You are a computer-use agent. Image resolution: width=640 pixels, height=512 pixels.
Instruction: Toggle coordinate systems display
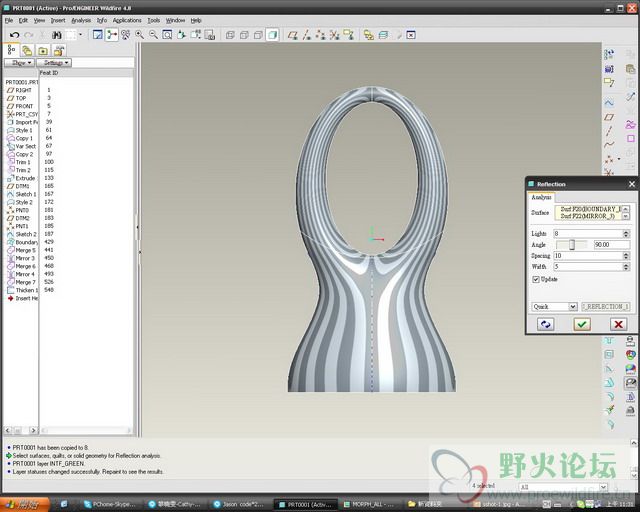[x=334, y=35]
